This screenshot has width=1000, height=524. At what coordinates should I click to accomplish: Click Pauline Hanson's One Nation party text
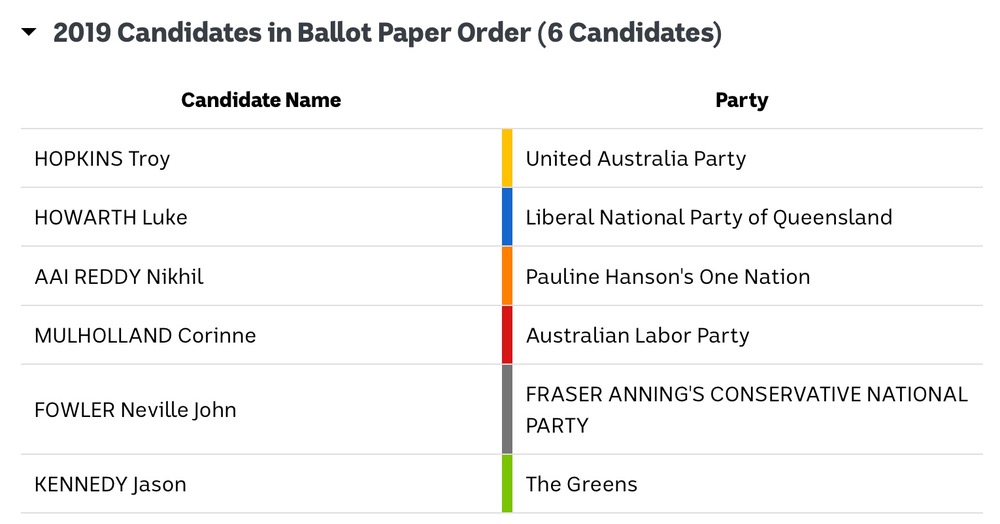click(x=668, y=276)
